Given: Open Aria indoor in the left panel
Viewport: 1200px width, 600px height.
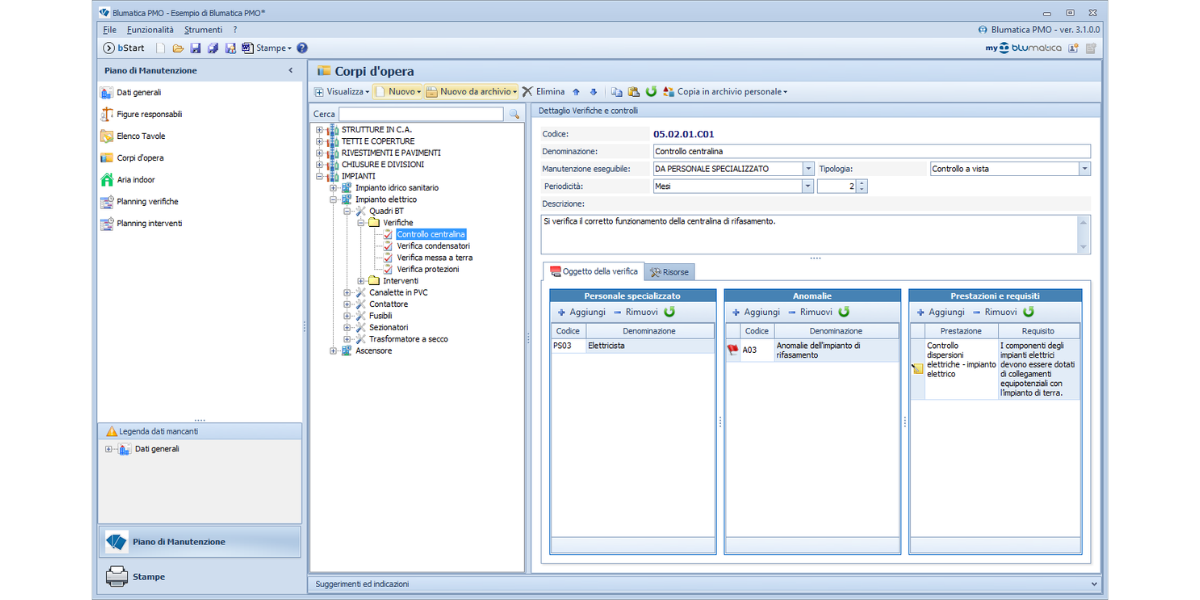Looking at the screenshot, I should point(135,180).
